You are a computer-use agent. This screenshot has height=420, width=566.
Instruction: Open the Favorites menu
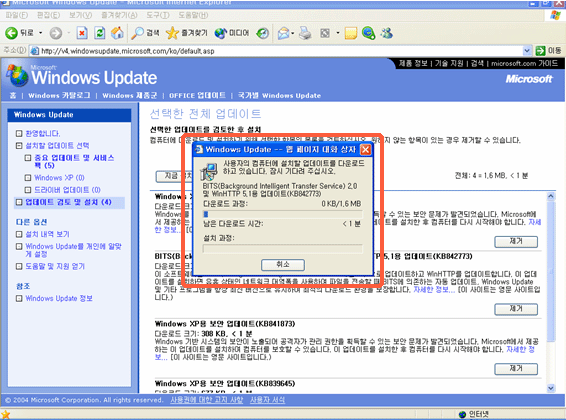click(119, 15)
